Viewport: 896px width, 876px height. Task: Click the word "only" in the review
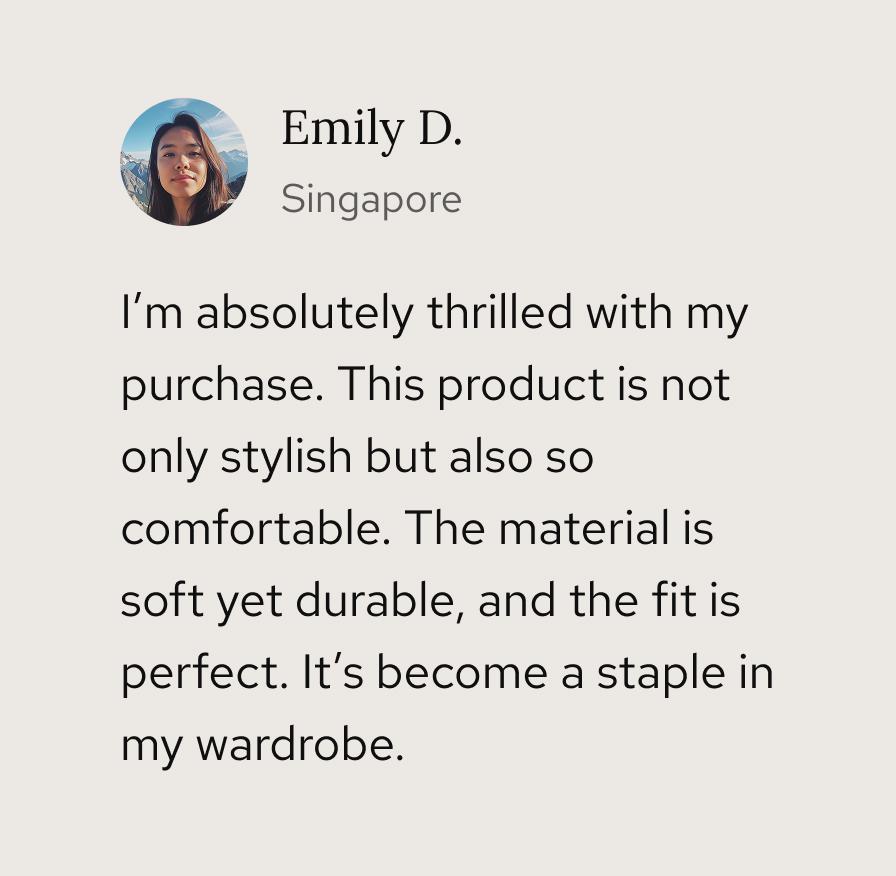(x=165, y=458)
